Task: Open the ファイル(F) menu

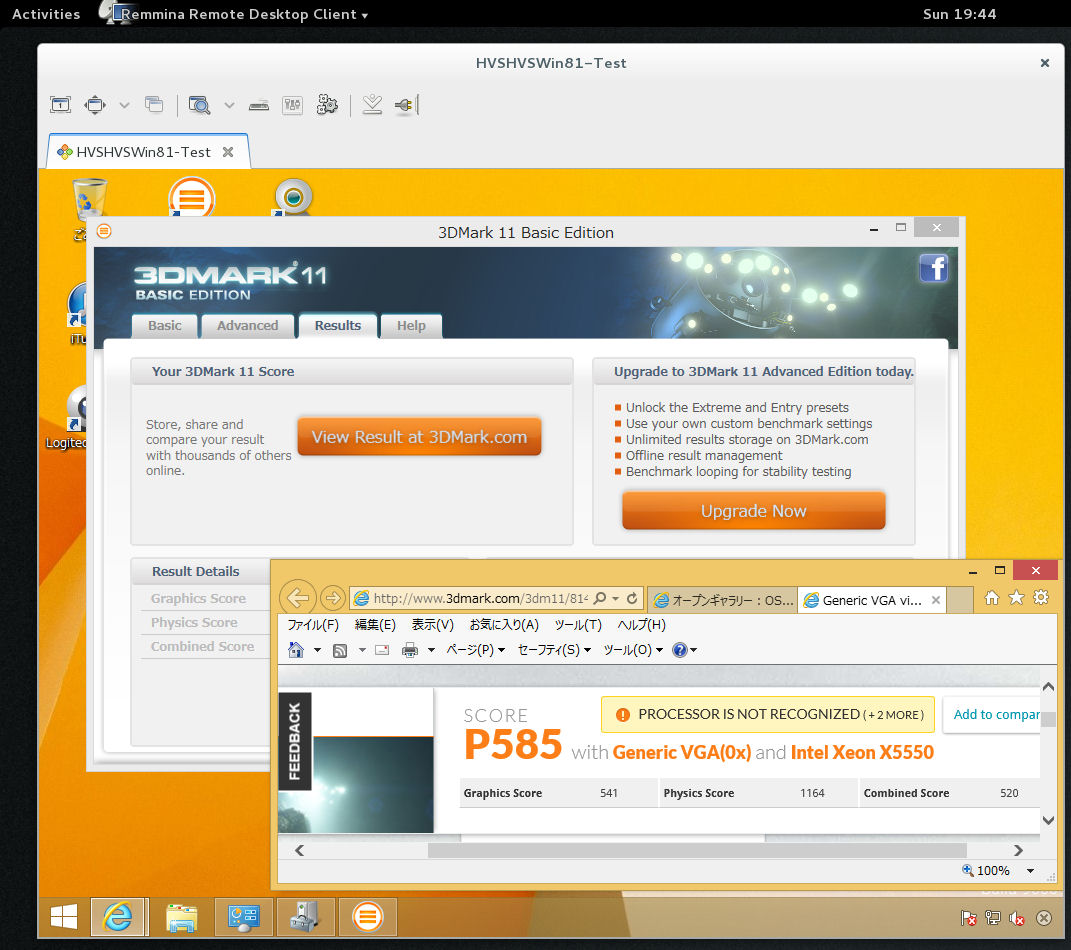Action: tap(313, 625)
